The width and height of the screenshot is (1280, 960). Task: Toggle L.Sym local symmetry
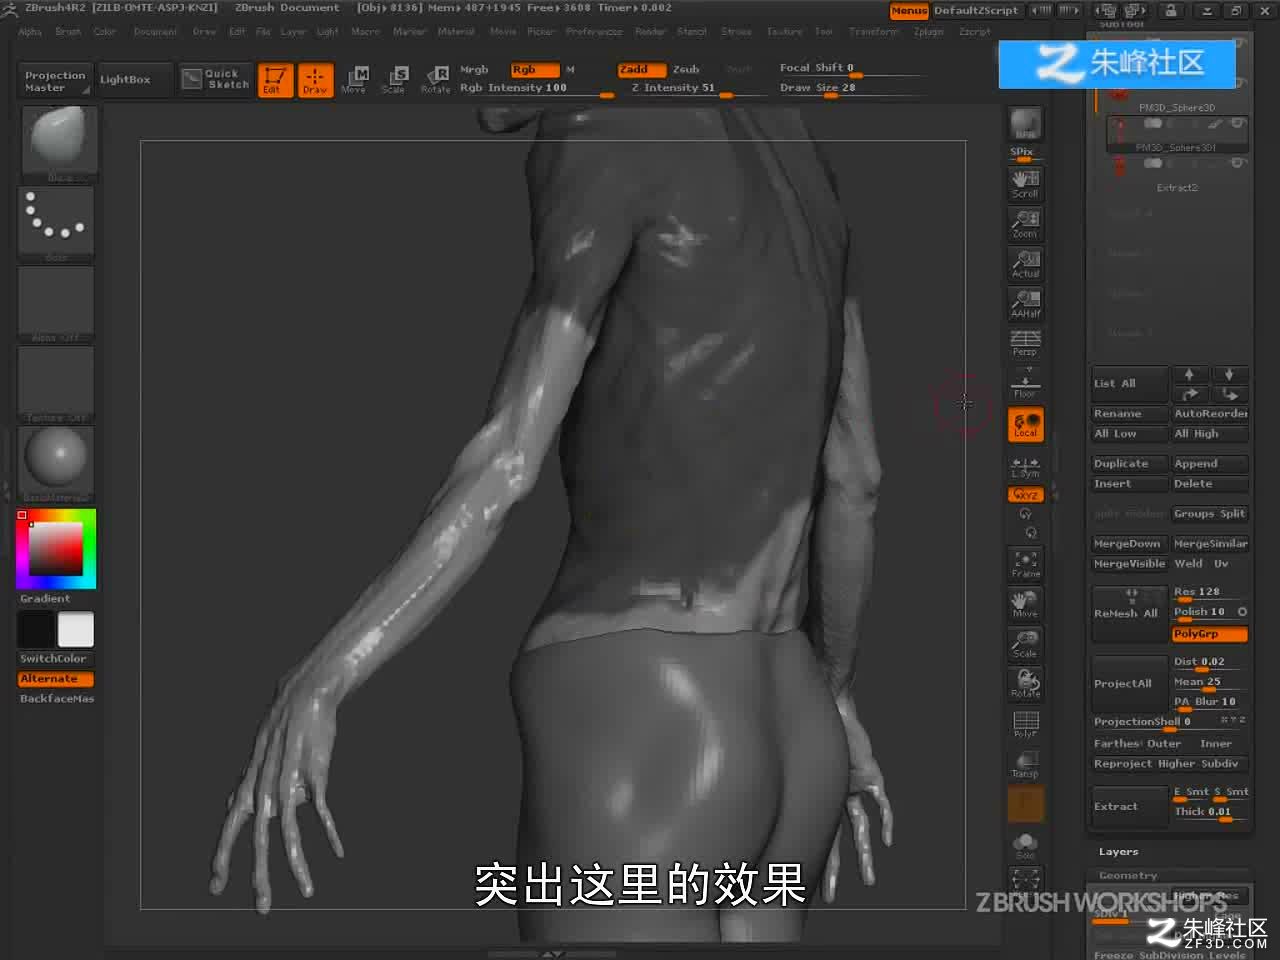coord(1025,467)
